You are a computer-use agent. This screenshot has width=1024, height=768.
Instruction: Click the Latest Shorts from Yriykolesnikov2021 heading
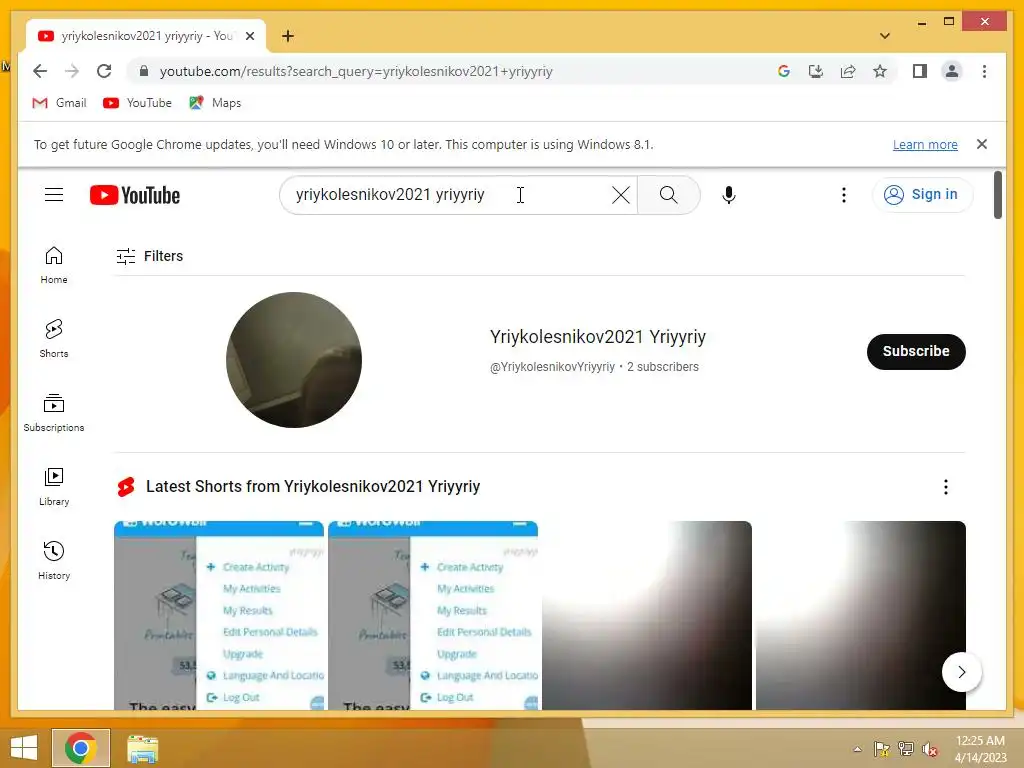pos(313,487)
